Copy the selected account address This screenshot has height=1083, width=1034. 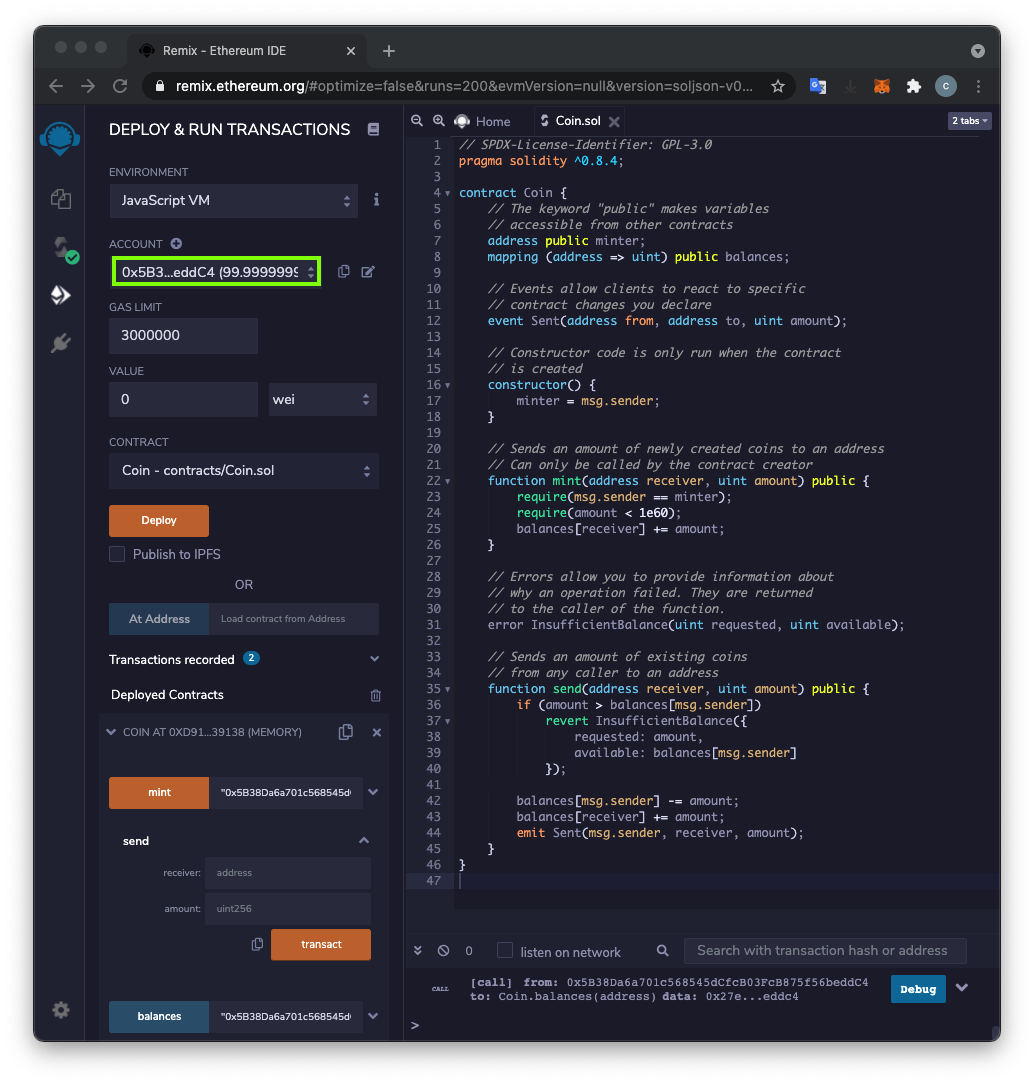[x=343, y=271]
